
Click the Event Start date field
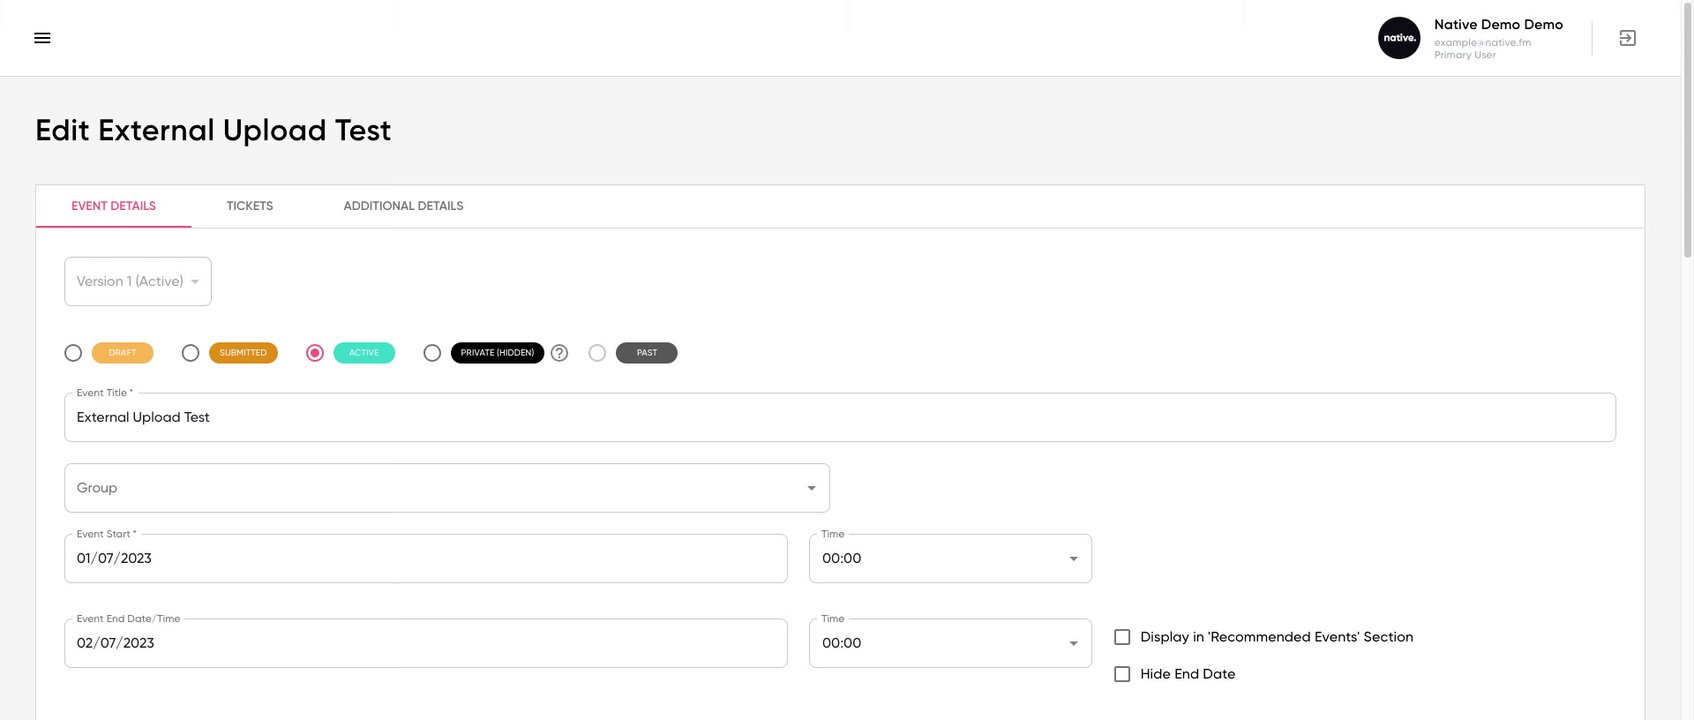coord(426,559)
